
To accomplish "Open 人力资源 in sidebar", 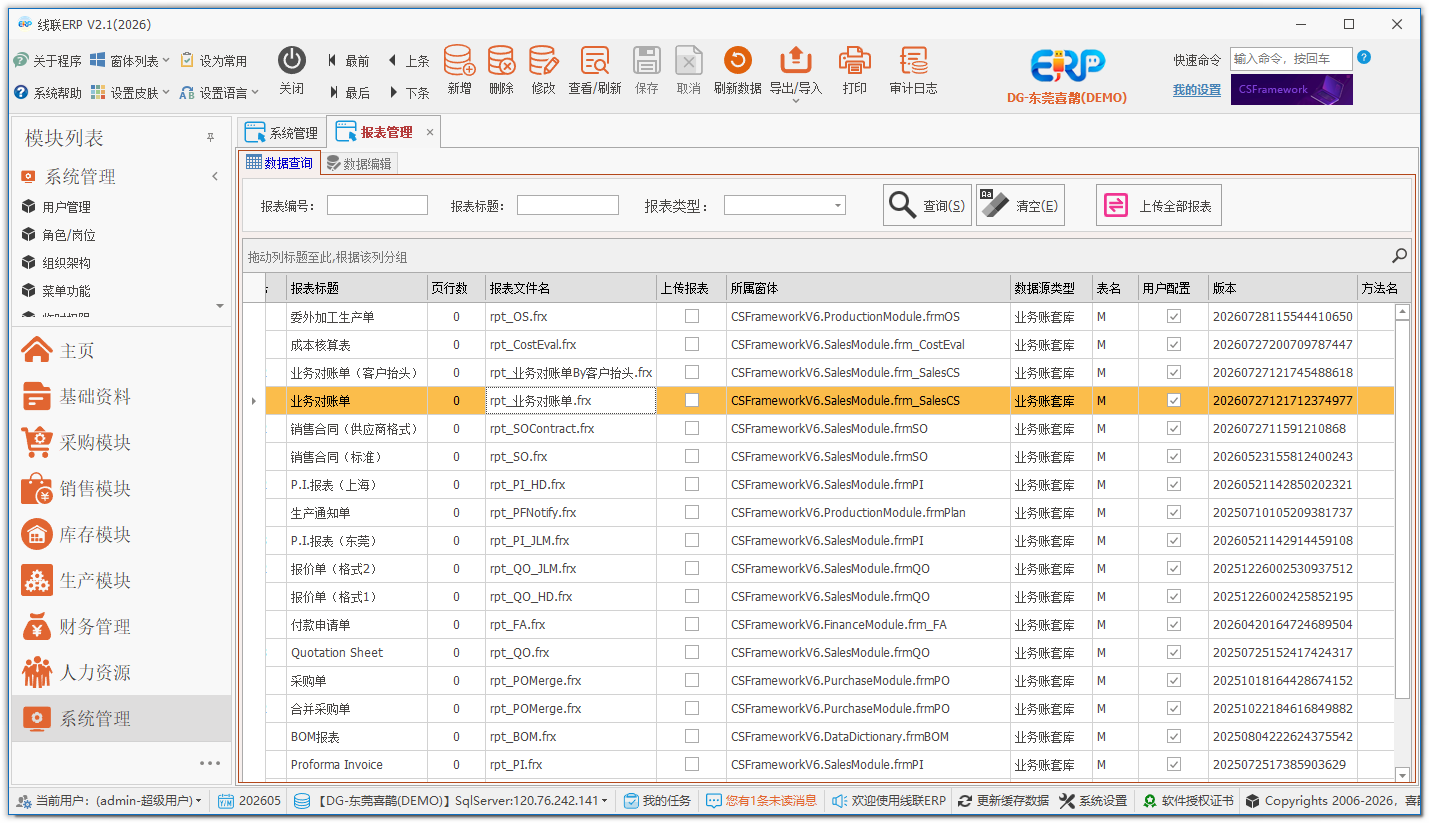I will click(121, 673).
